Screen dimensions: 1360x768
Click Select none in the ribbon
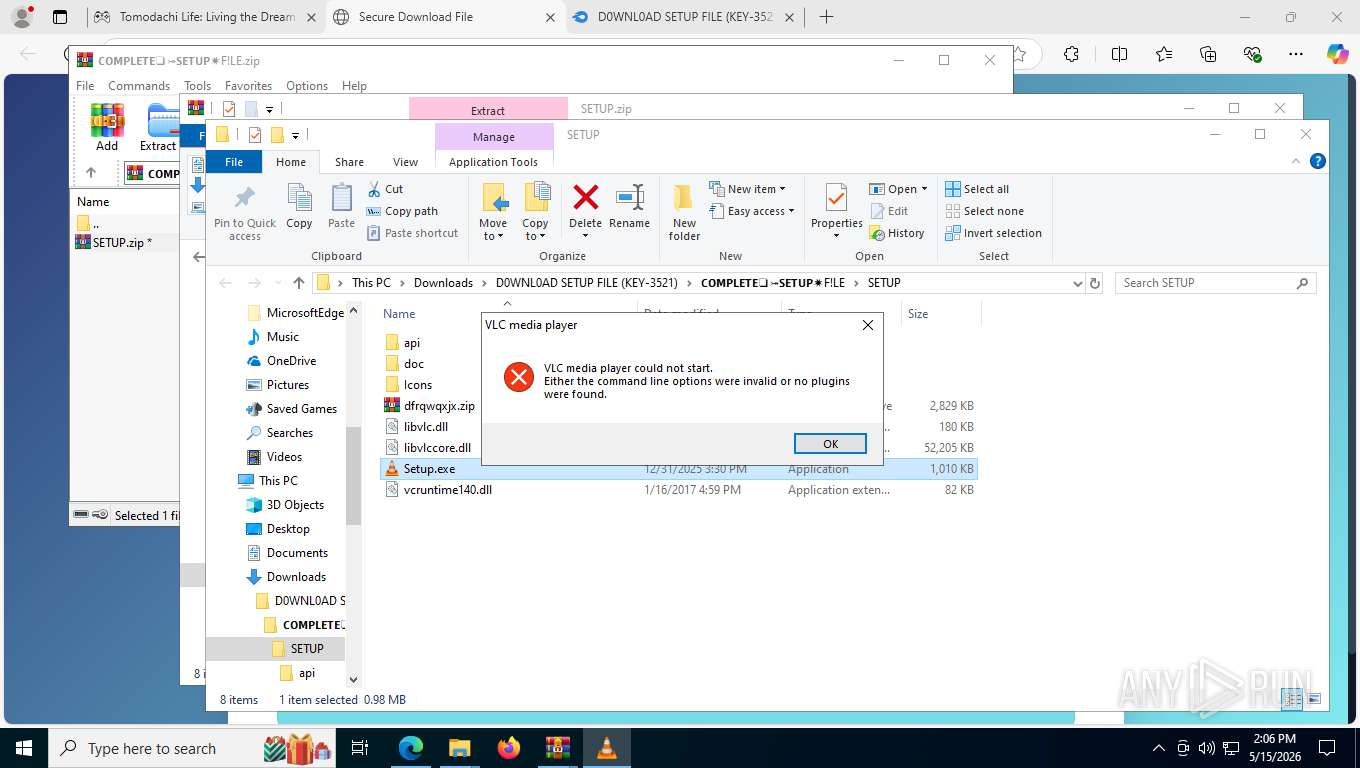tap(985, 211)
